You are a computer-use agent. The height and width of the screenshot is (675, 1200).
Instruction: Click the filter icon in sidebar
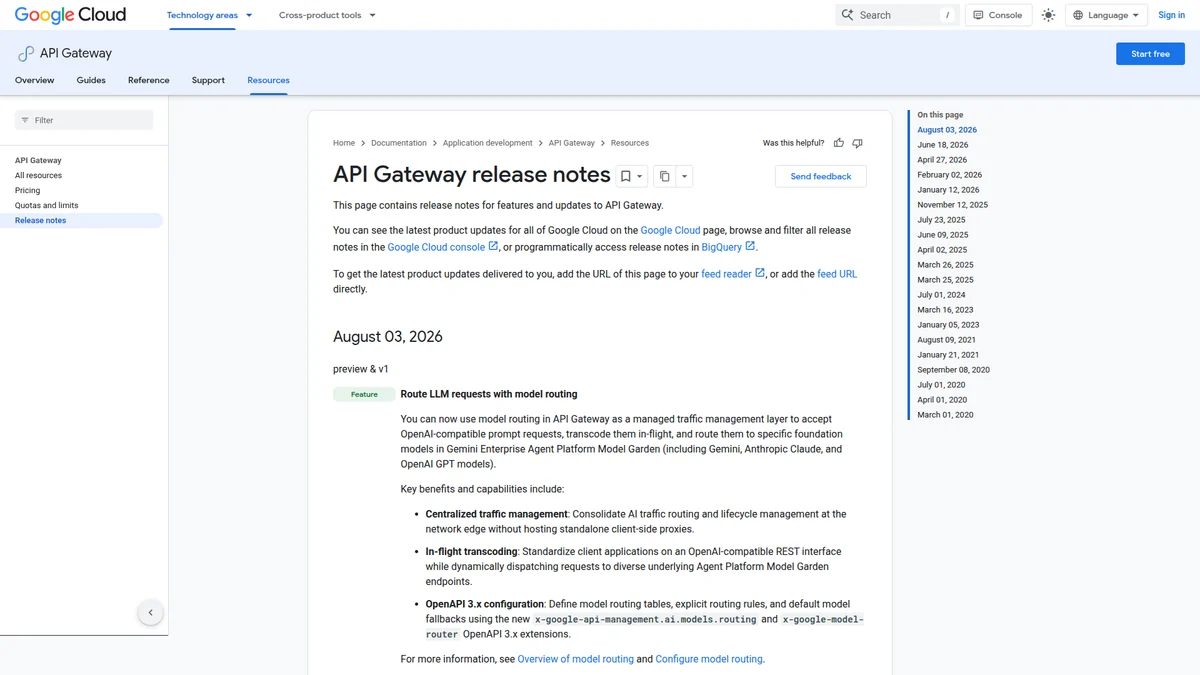[x=25, y=120]
